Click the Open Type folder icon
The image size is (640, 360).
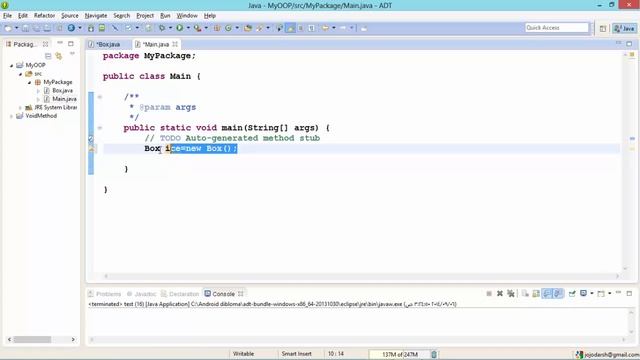click(x=248, y=28)
